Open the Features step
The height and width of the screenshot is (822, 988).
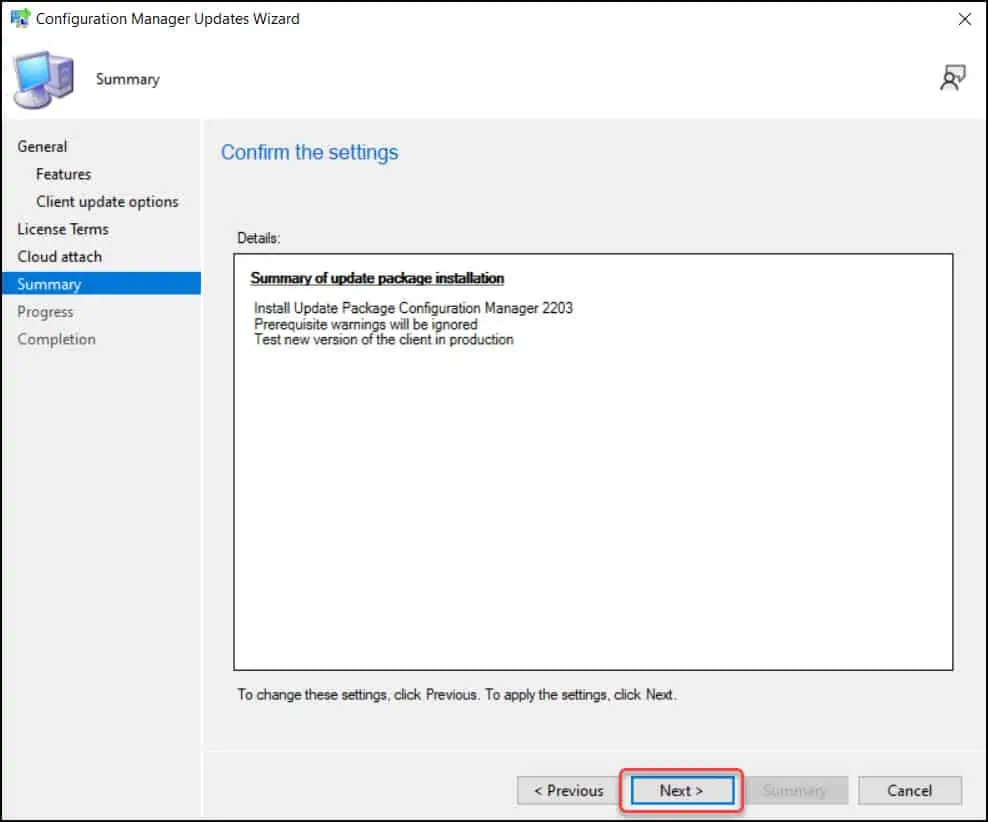pos(64,174)
